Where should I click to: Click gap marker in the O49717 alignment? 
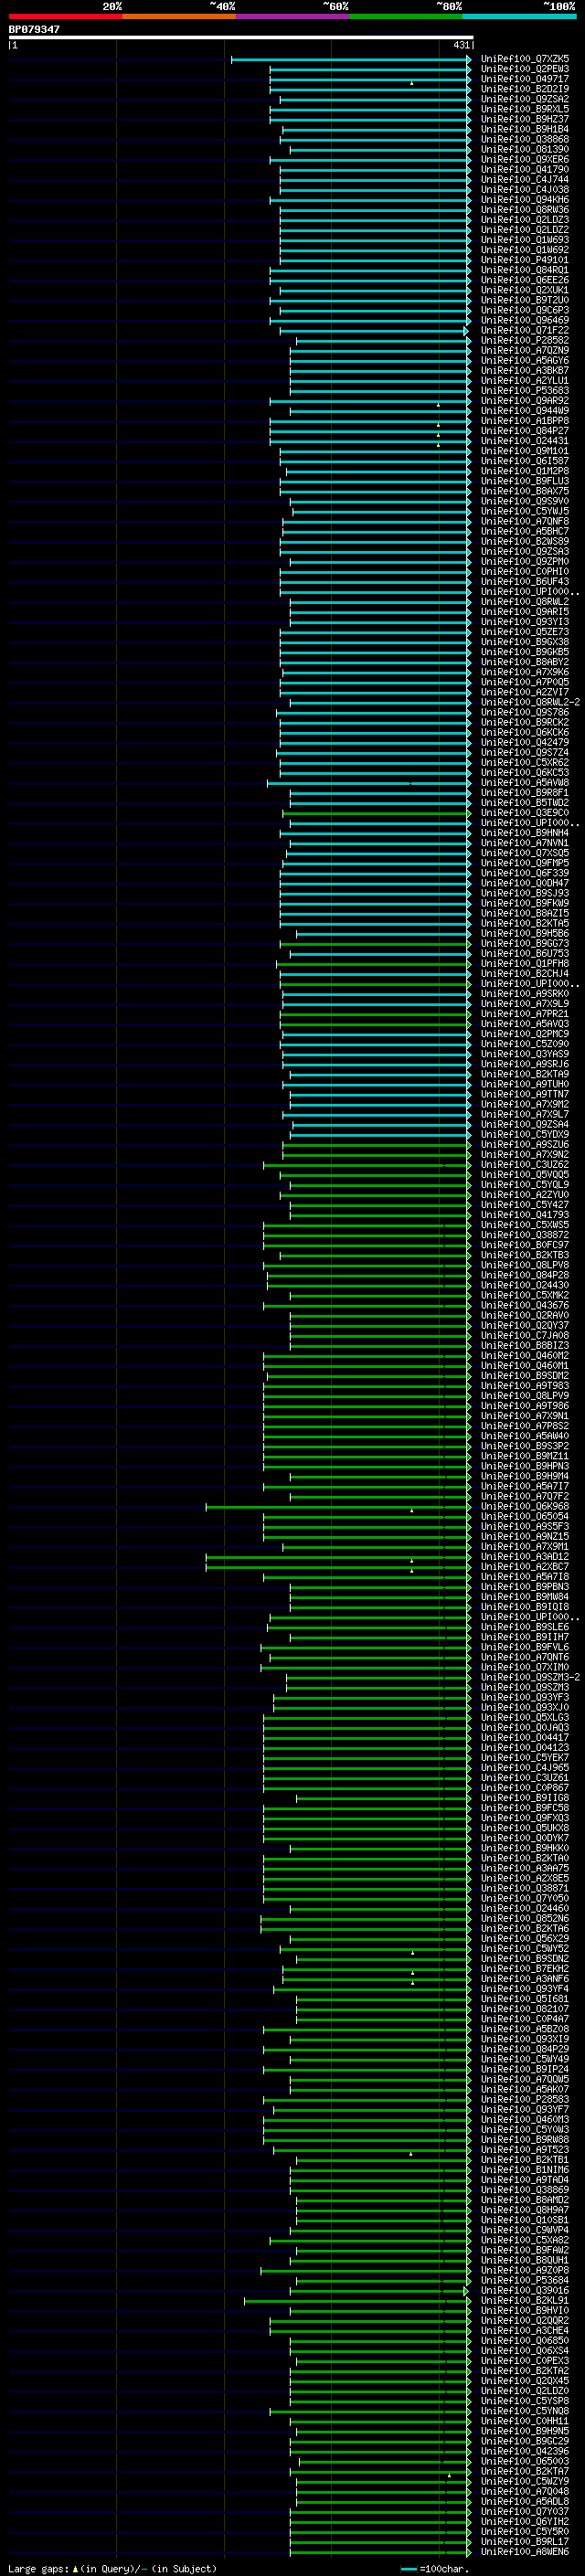pos(412,83)
